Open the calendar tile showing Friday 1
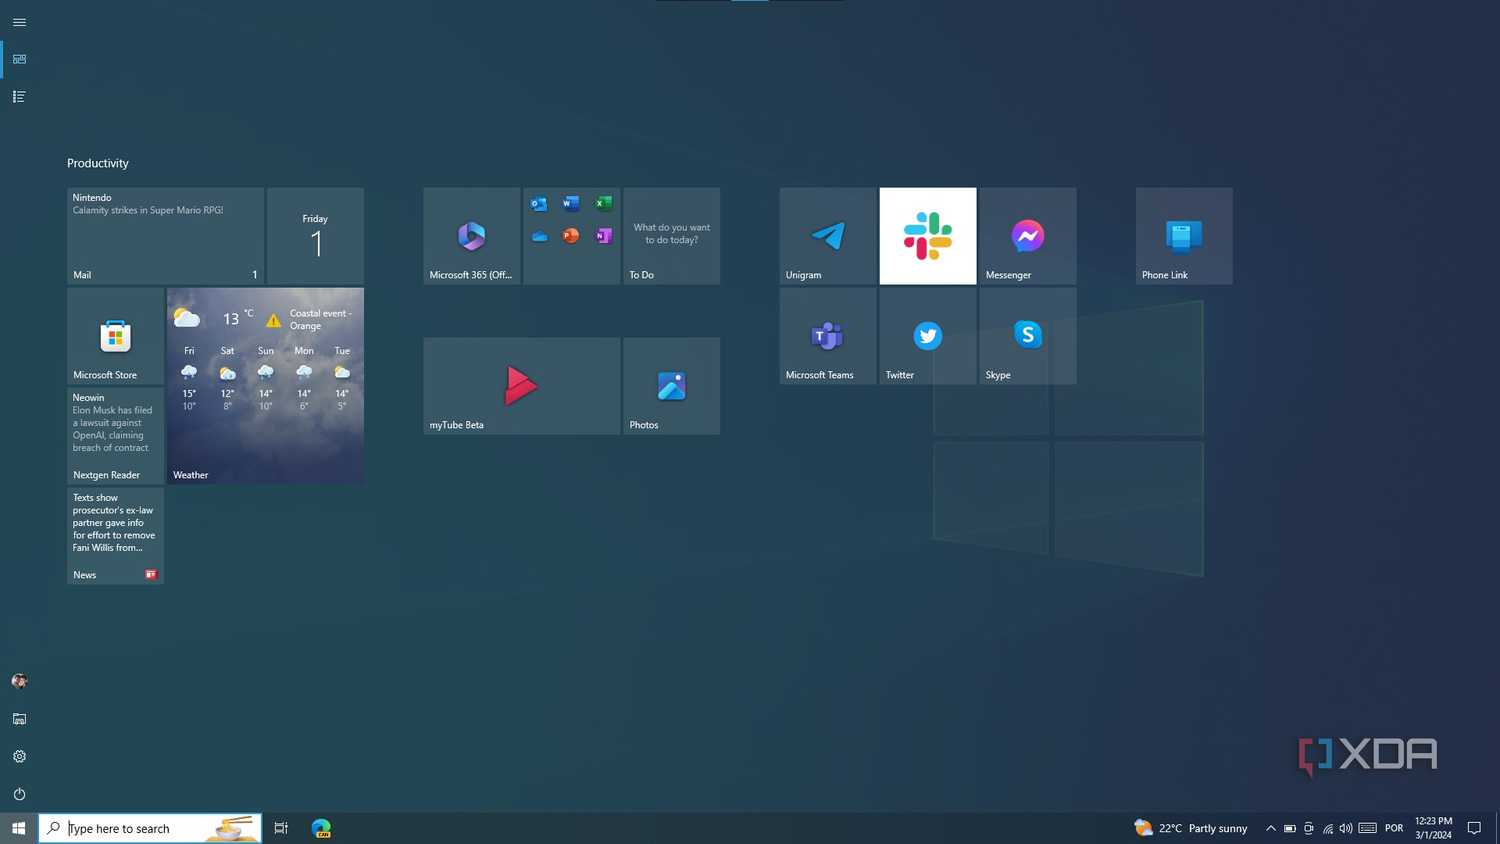Viewport: 1500px width, 844px height. (316, 236)
